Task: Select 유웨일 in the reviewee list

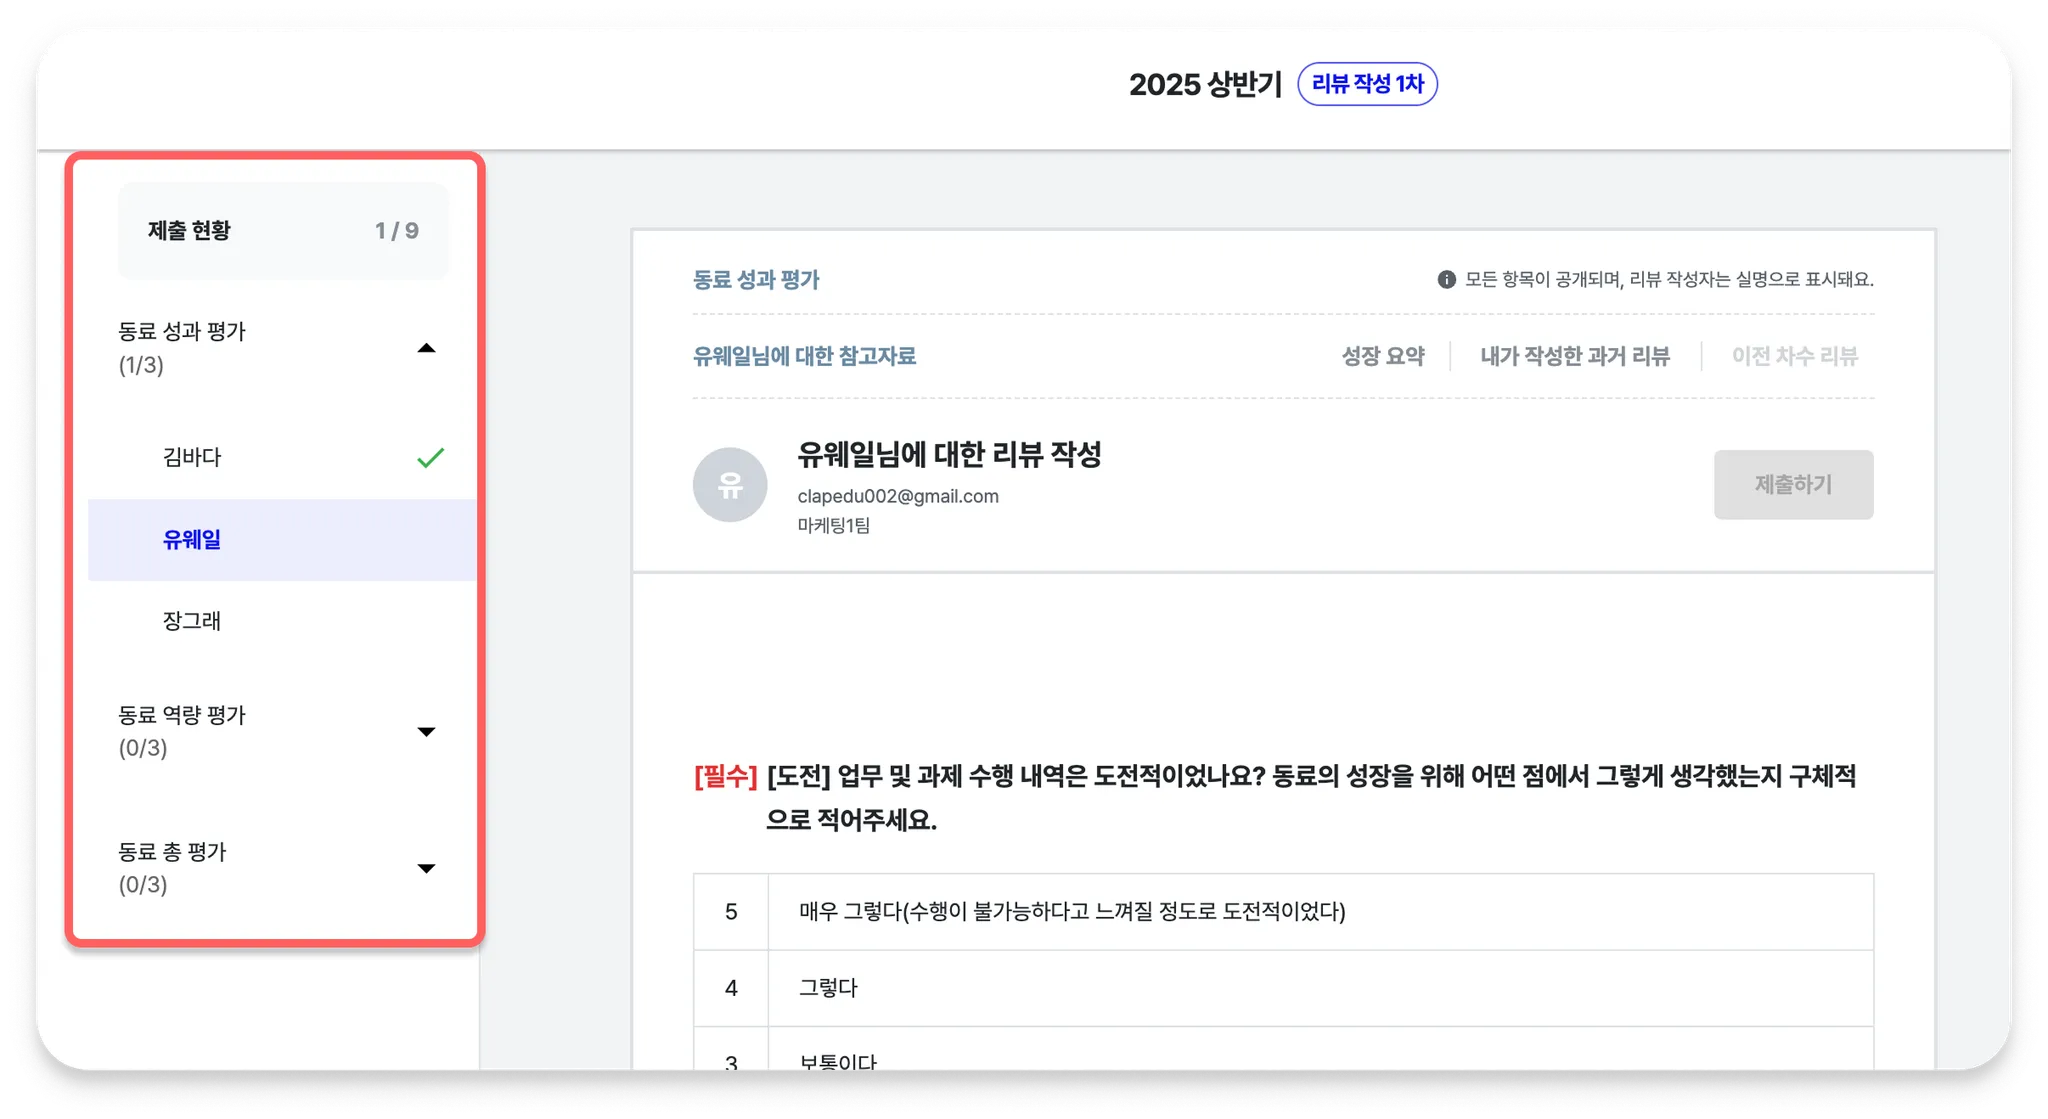Action: click(x=282, y=540)
